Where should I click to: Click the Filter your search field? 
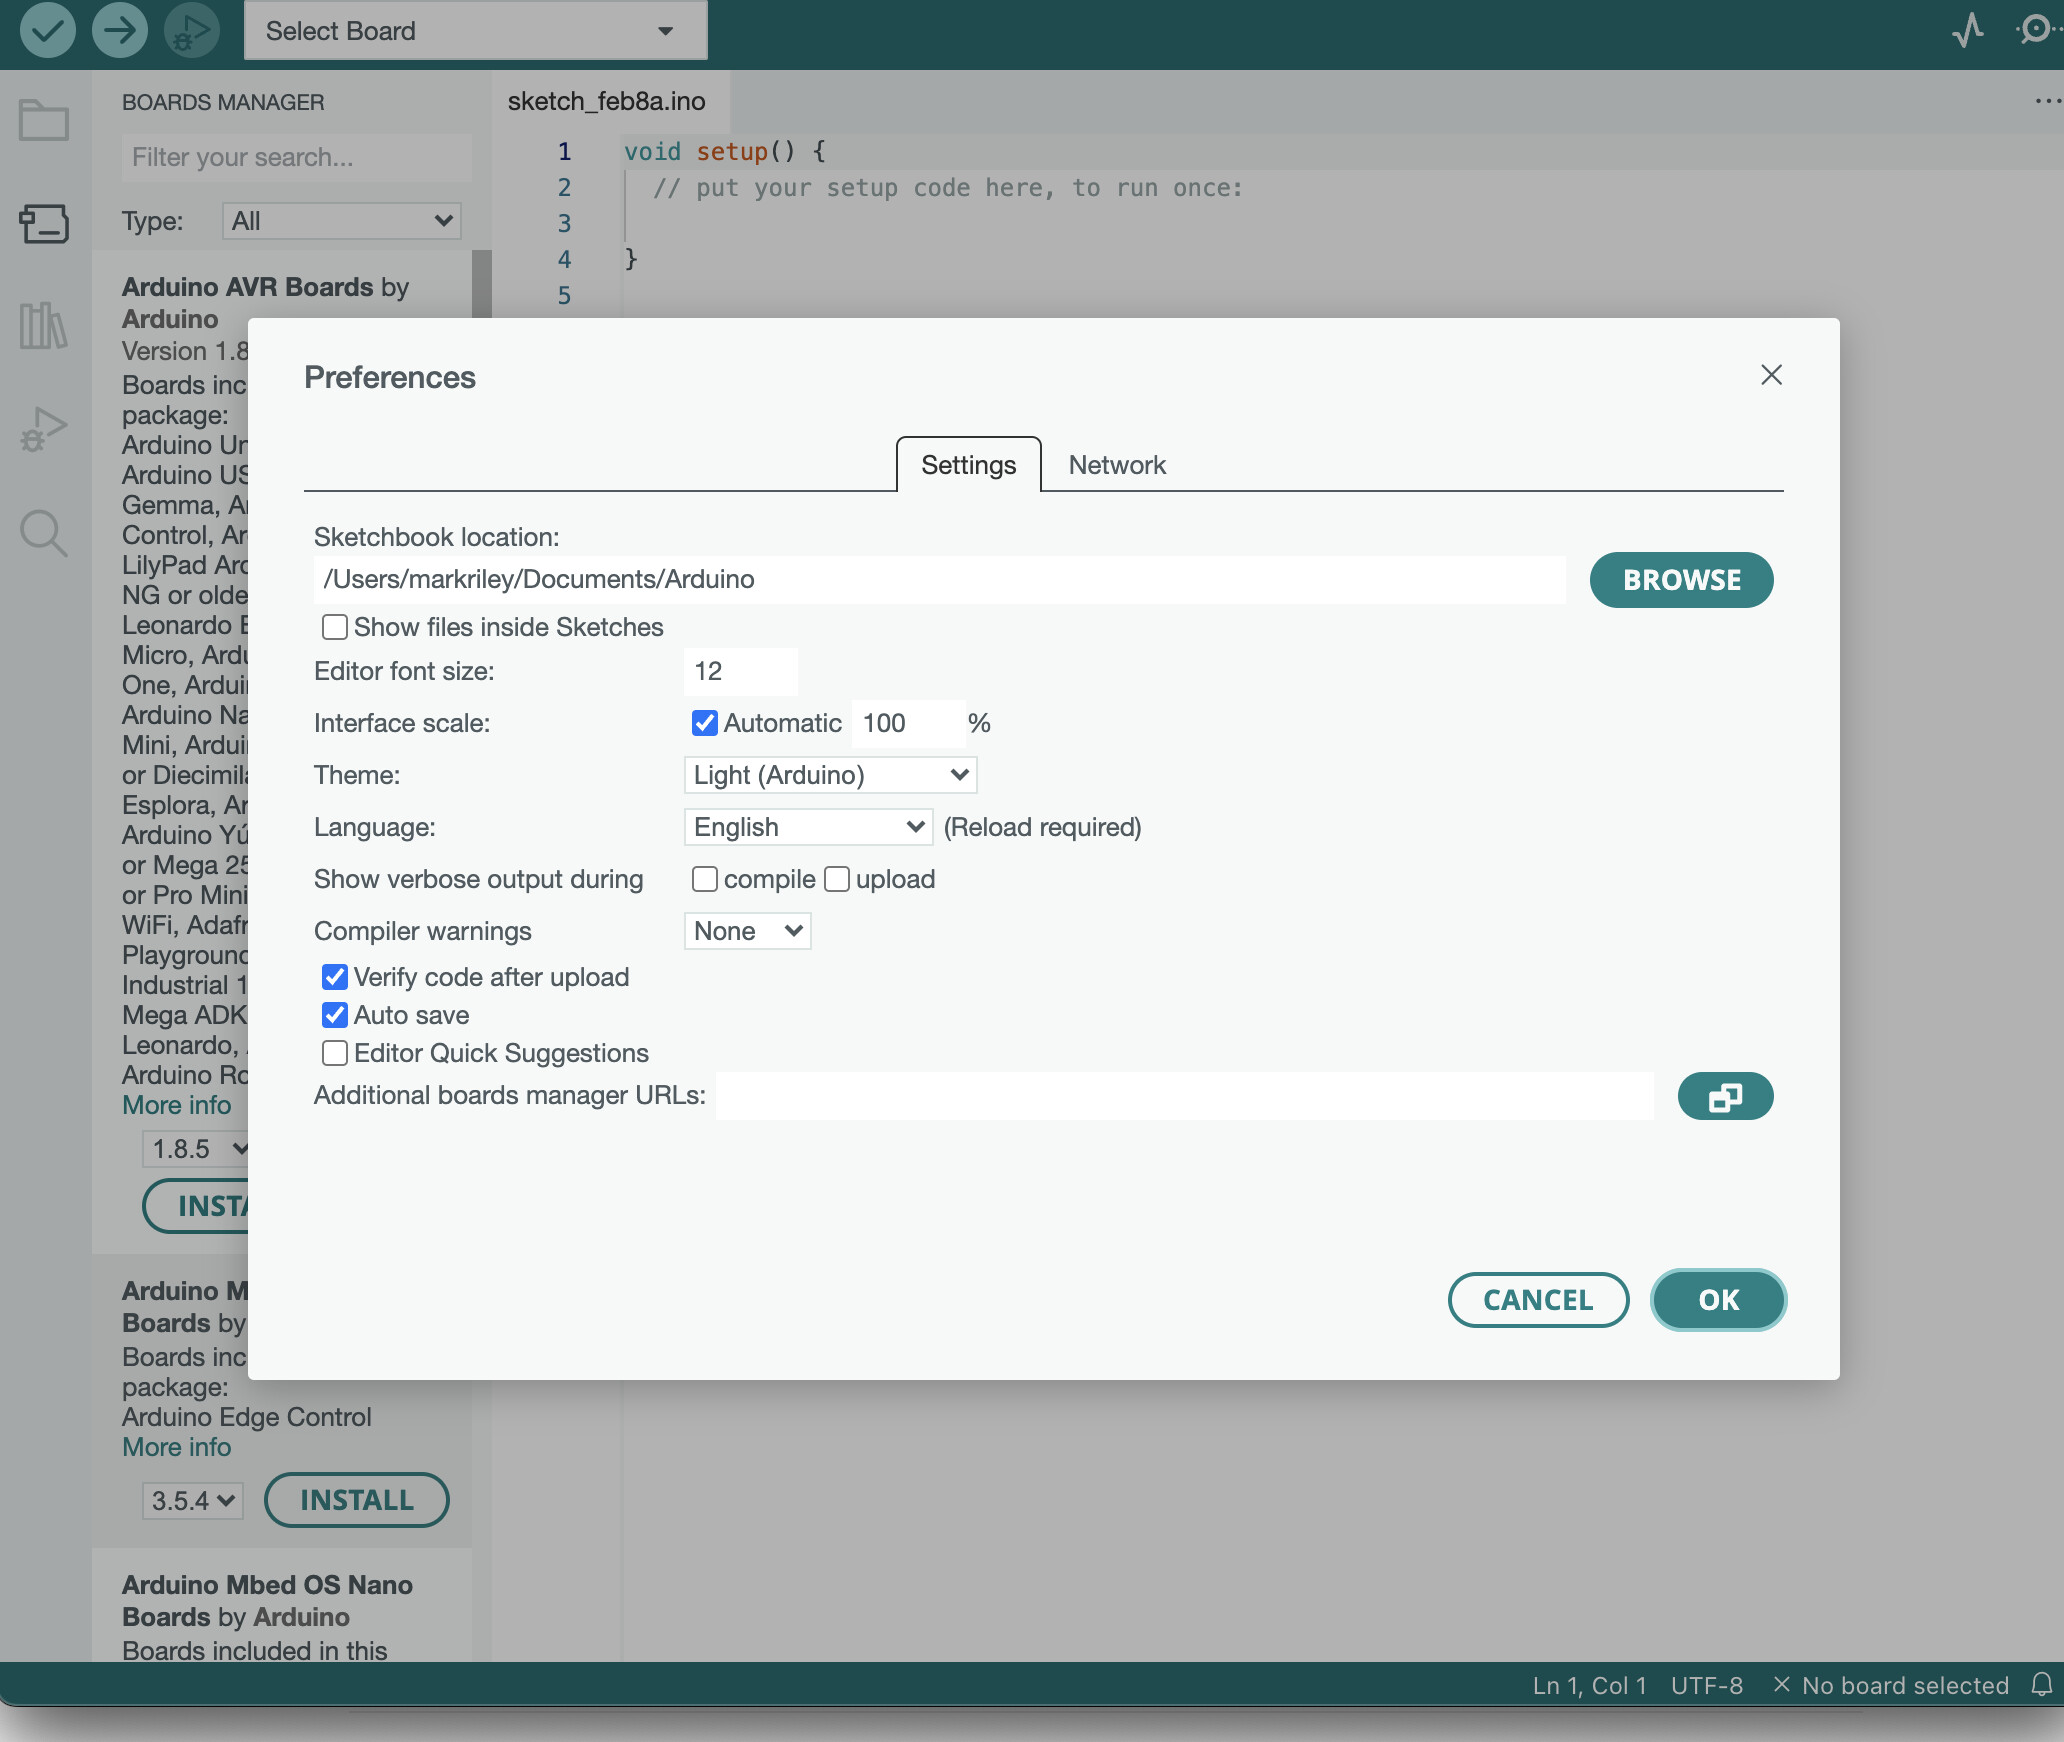pyautogui.click(x=297, y=157)
